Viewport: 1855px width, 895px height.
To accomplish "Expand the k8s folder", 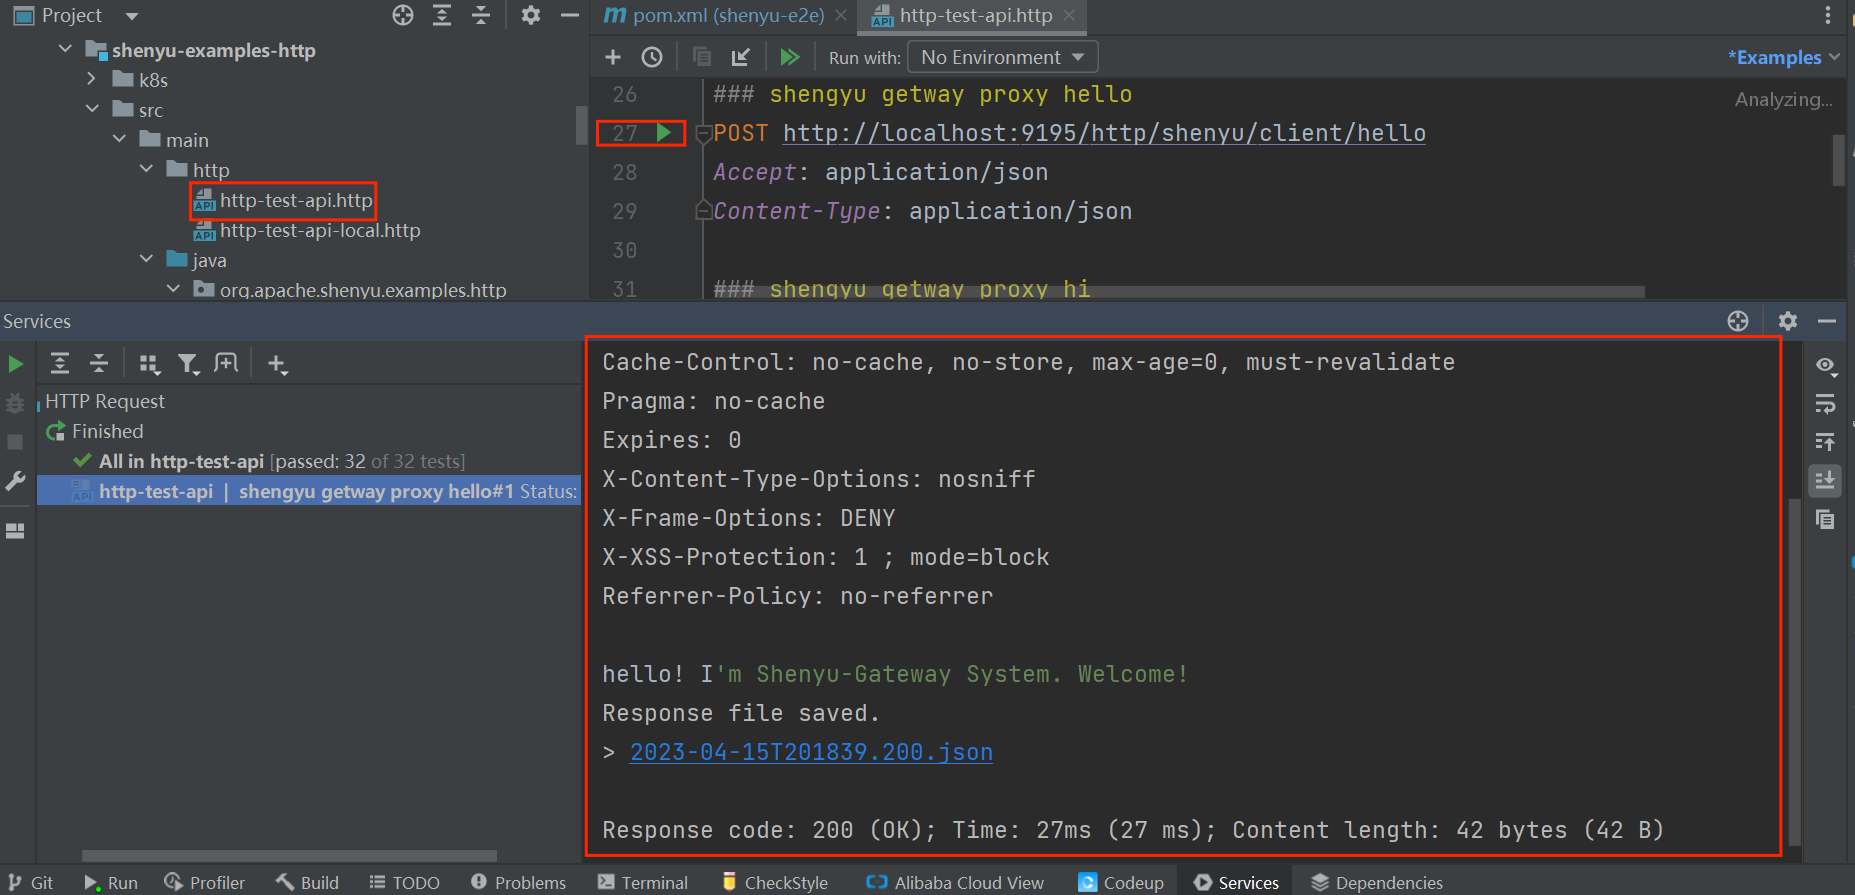I will 92,79.
